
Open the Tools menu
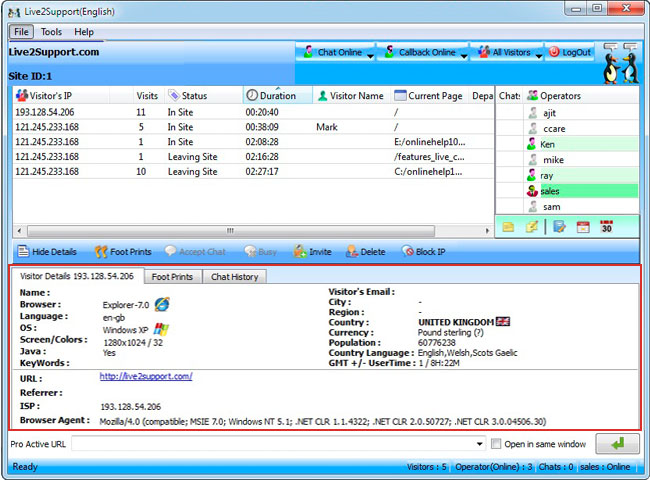point(51,32)
